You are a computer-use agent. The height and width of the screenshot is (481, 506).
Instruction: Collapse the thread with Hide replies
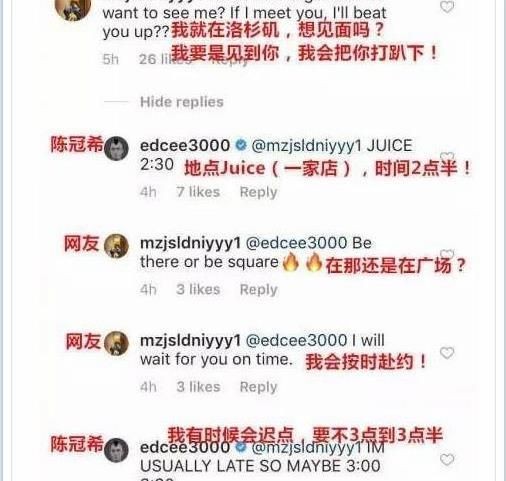click(182, 102)
